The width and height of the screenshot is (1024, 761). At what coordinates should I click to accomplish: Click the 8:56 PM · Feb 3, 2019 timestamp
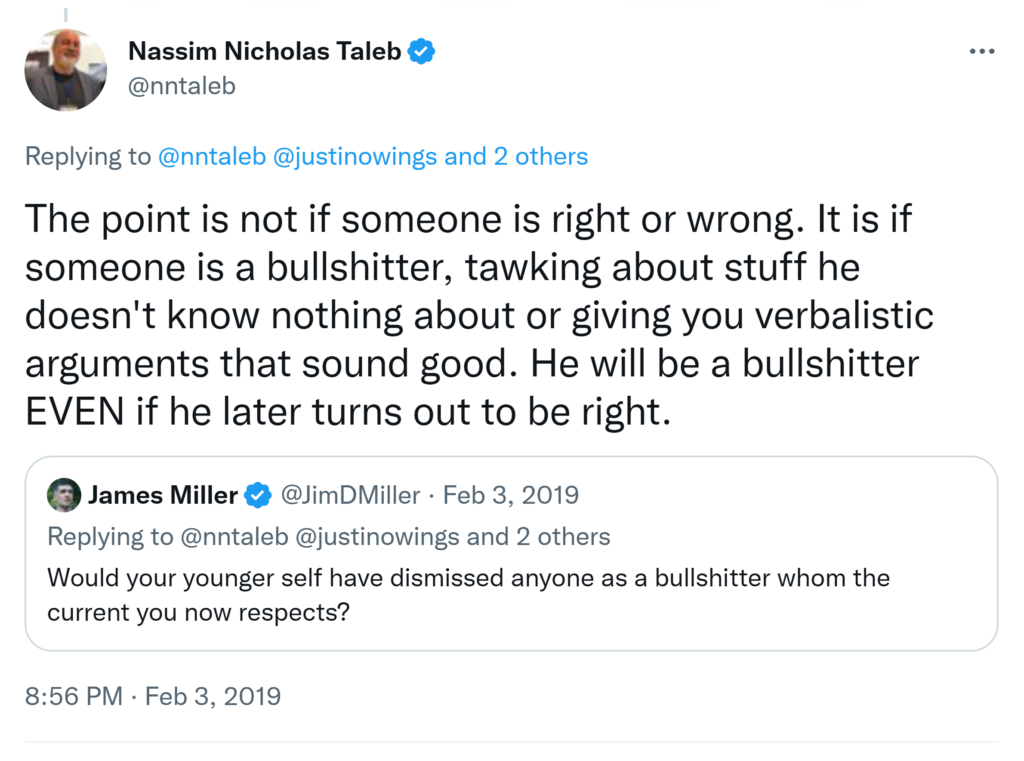point(153,696)
